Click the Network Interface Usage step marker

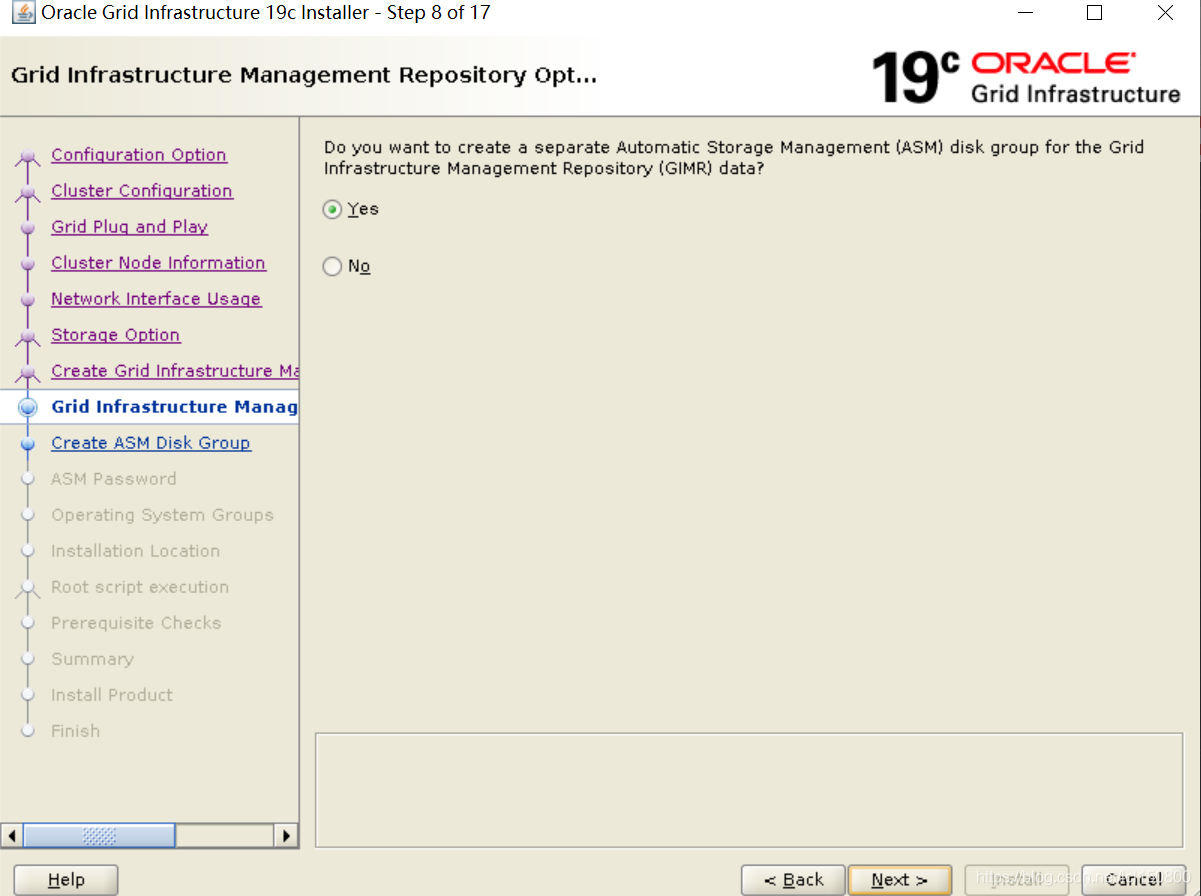(28, 299)
